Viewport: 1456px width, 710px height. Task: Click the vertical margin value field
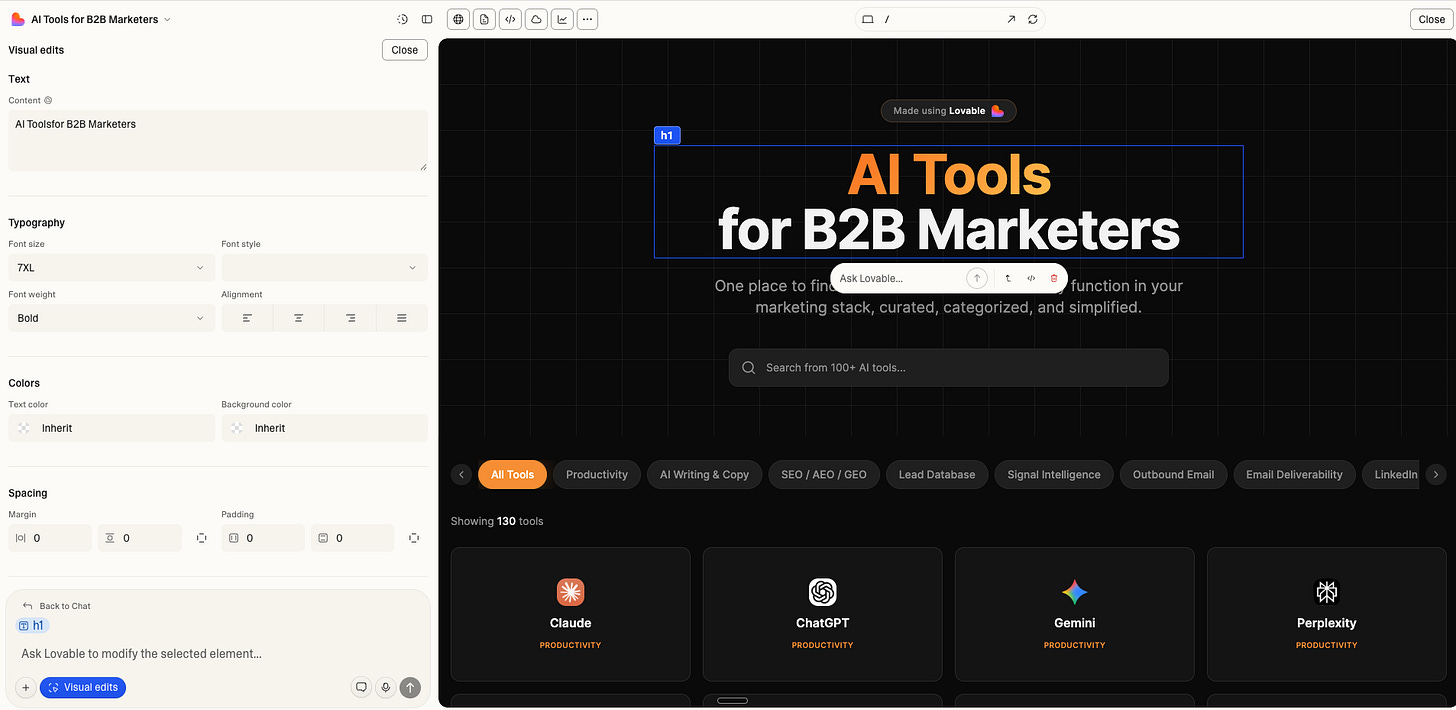140,538
